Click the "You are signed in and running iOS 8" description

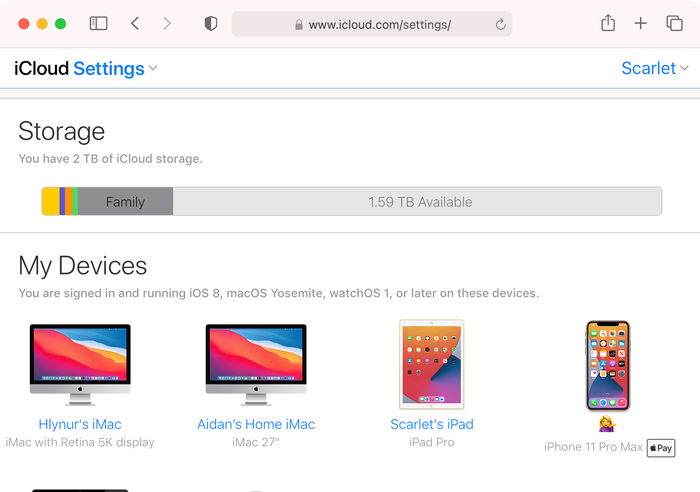tap(279, 293)
